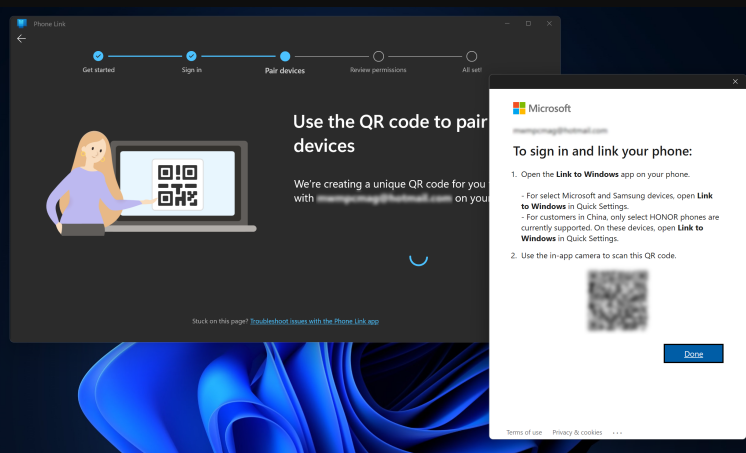Image resolution: width=746 pixels, height=453 pixels.
Task: Open Troubleshoot issues with the Phone Link app
Action: (314, 321)
